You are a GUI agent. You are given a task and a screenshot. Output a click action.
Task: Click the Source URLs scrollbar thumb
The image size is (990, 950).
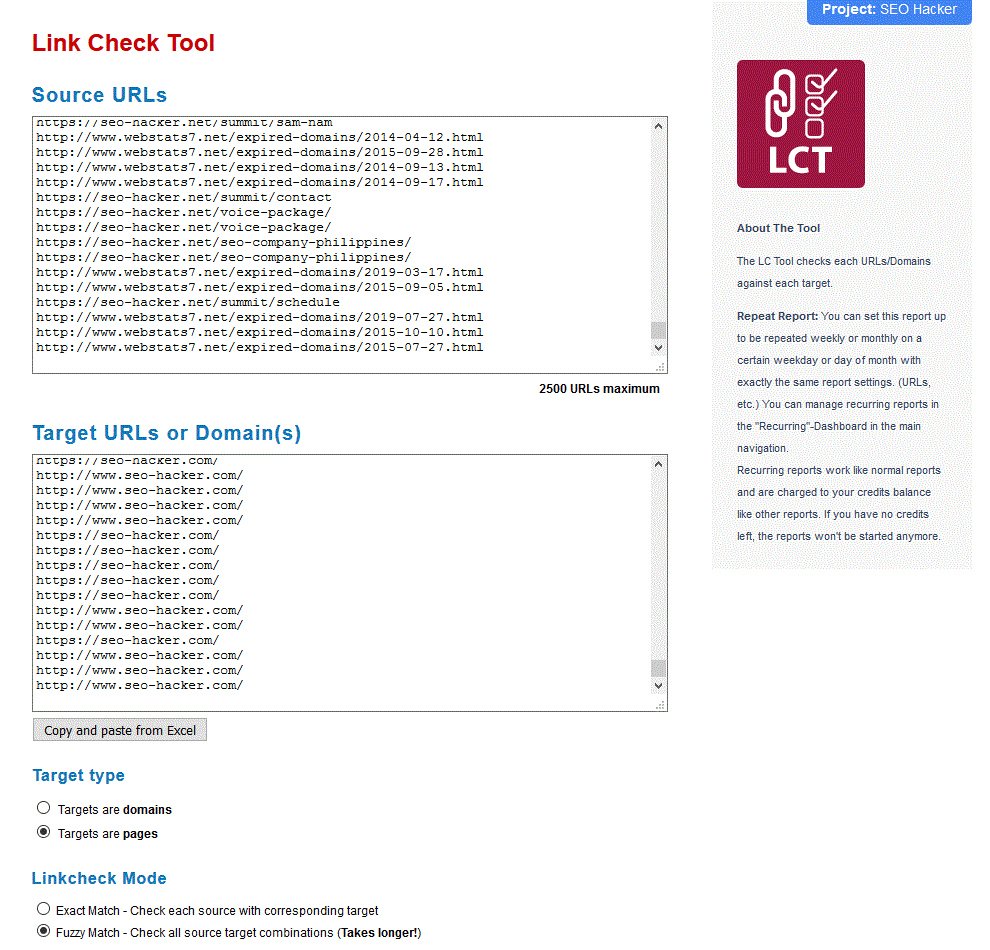pyautogui.click(x=658, y=330)
